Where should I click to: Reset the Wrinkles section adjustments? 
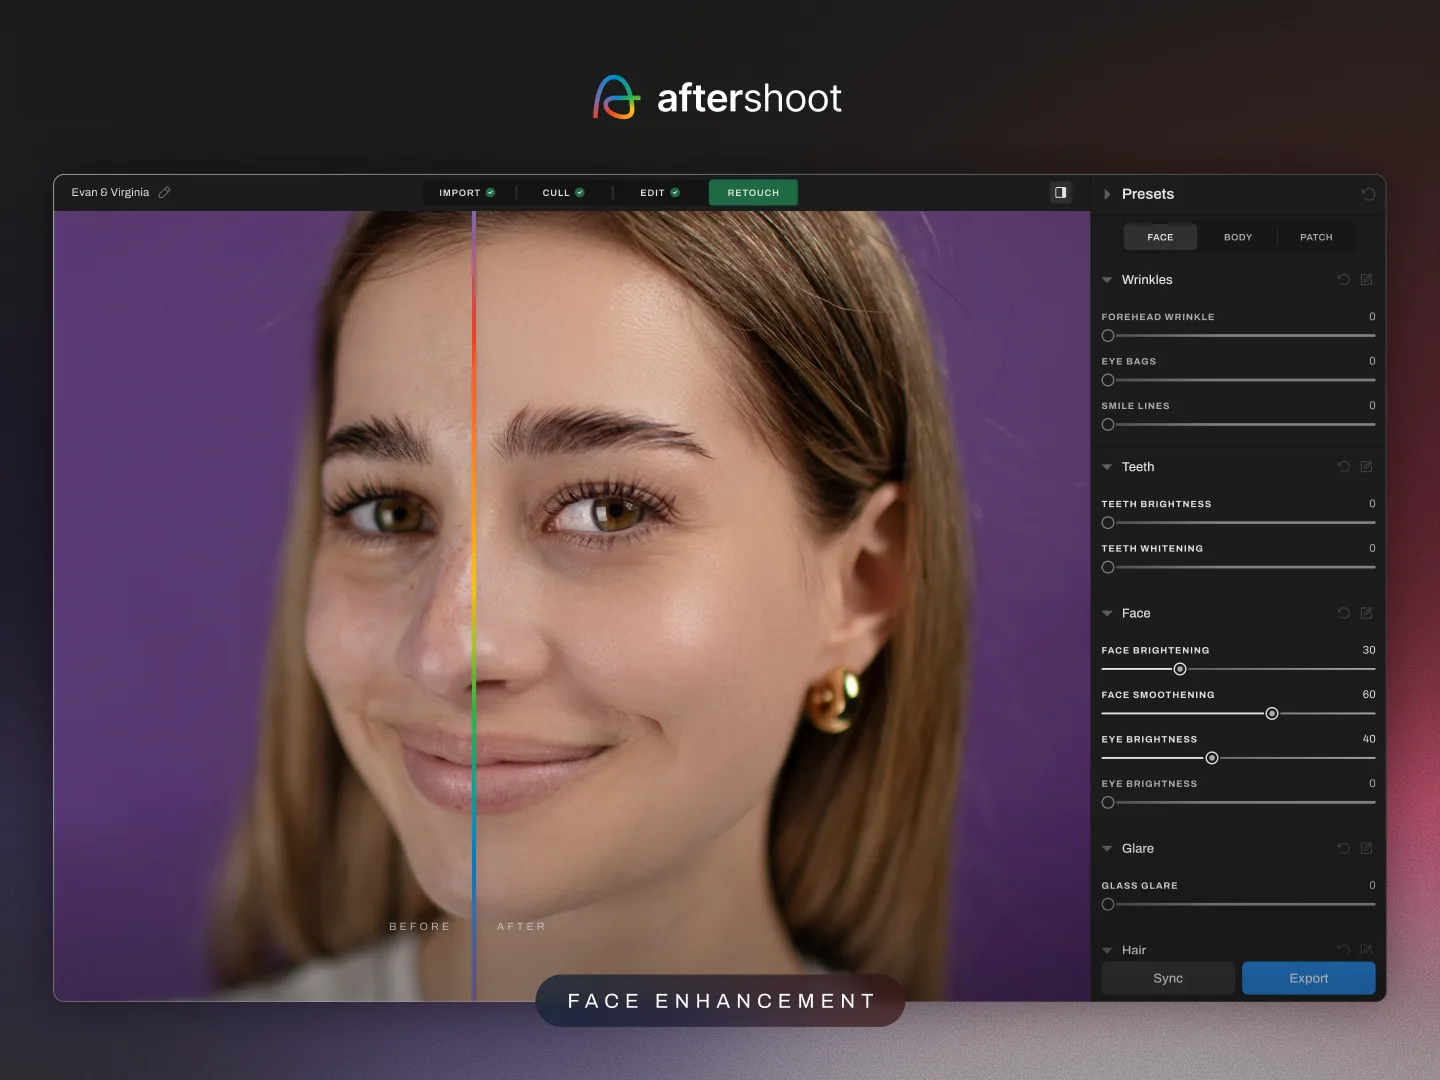pos(1343,280)
